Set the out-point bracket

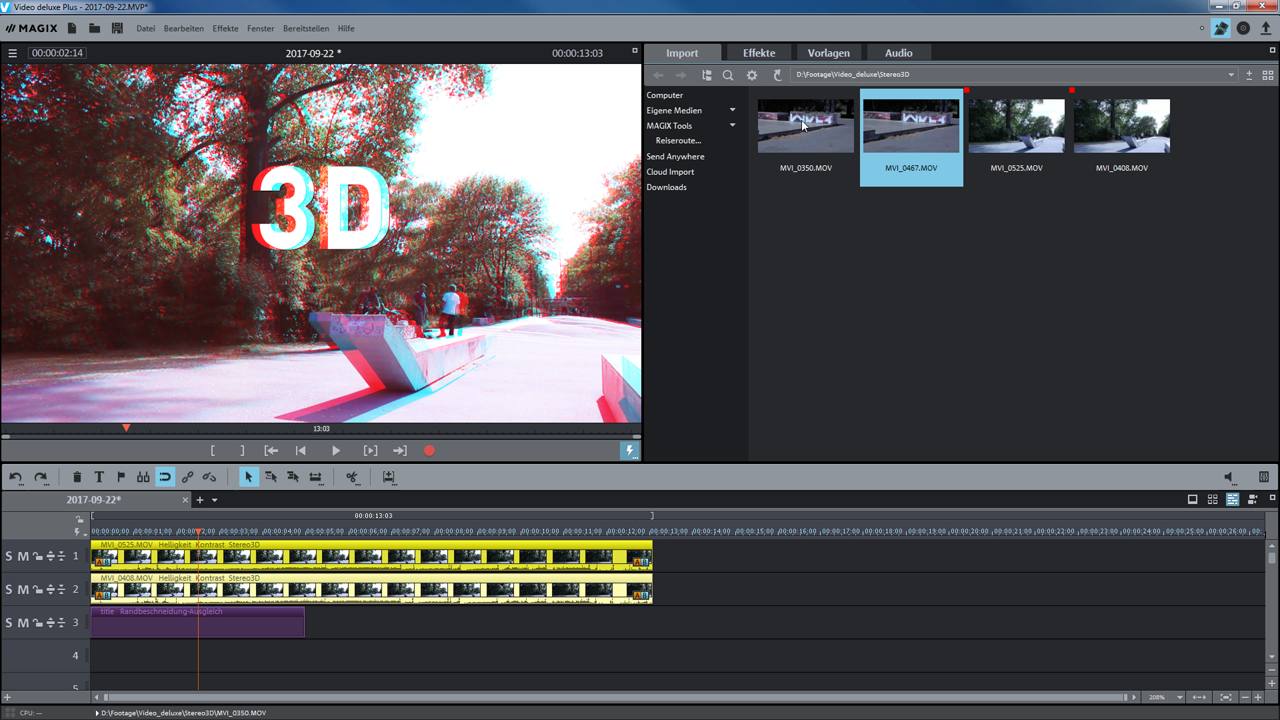coord(241,451)
